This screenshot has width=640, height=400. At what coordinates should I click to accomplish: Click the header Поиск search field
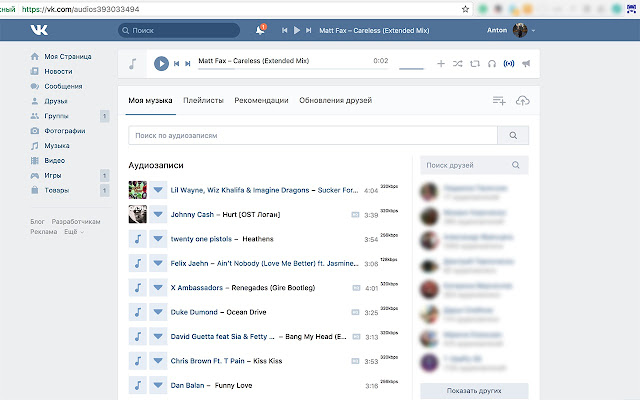pyautogui.click(x=179, y=30)
